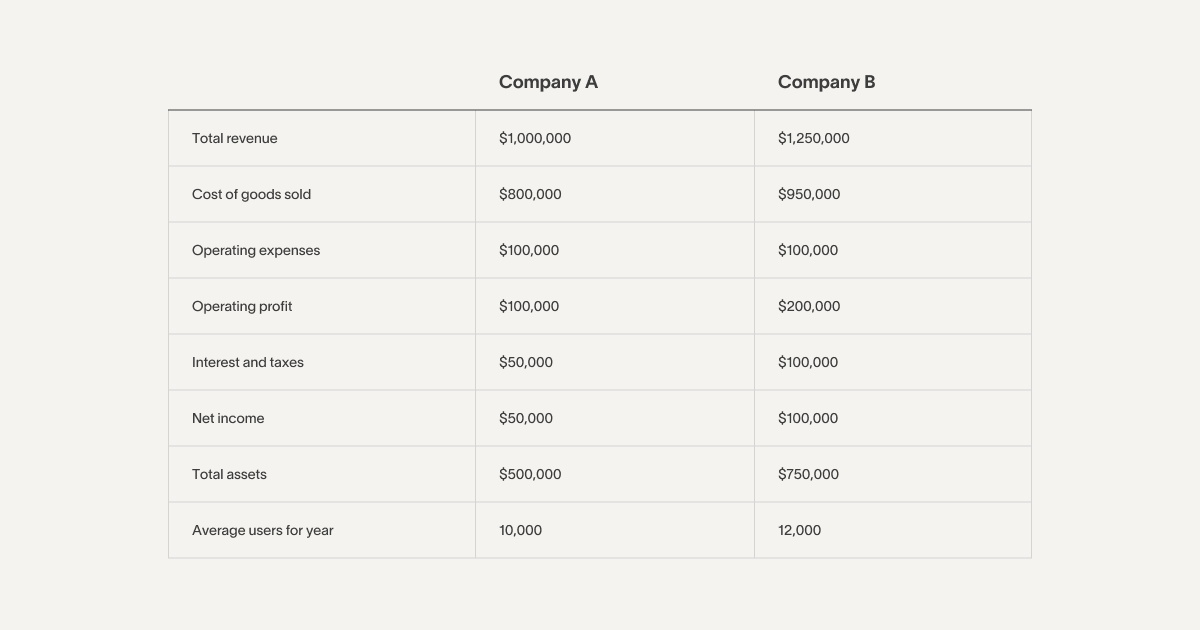Select the Total revenue row label

click(235, 138)
